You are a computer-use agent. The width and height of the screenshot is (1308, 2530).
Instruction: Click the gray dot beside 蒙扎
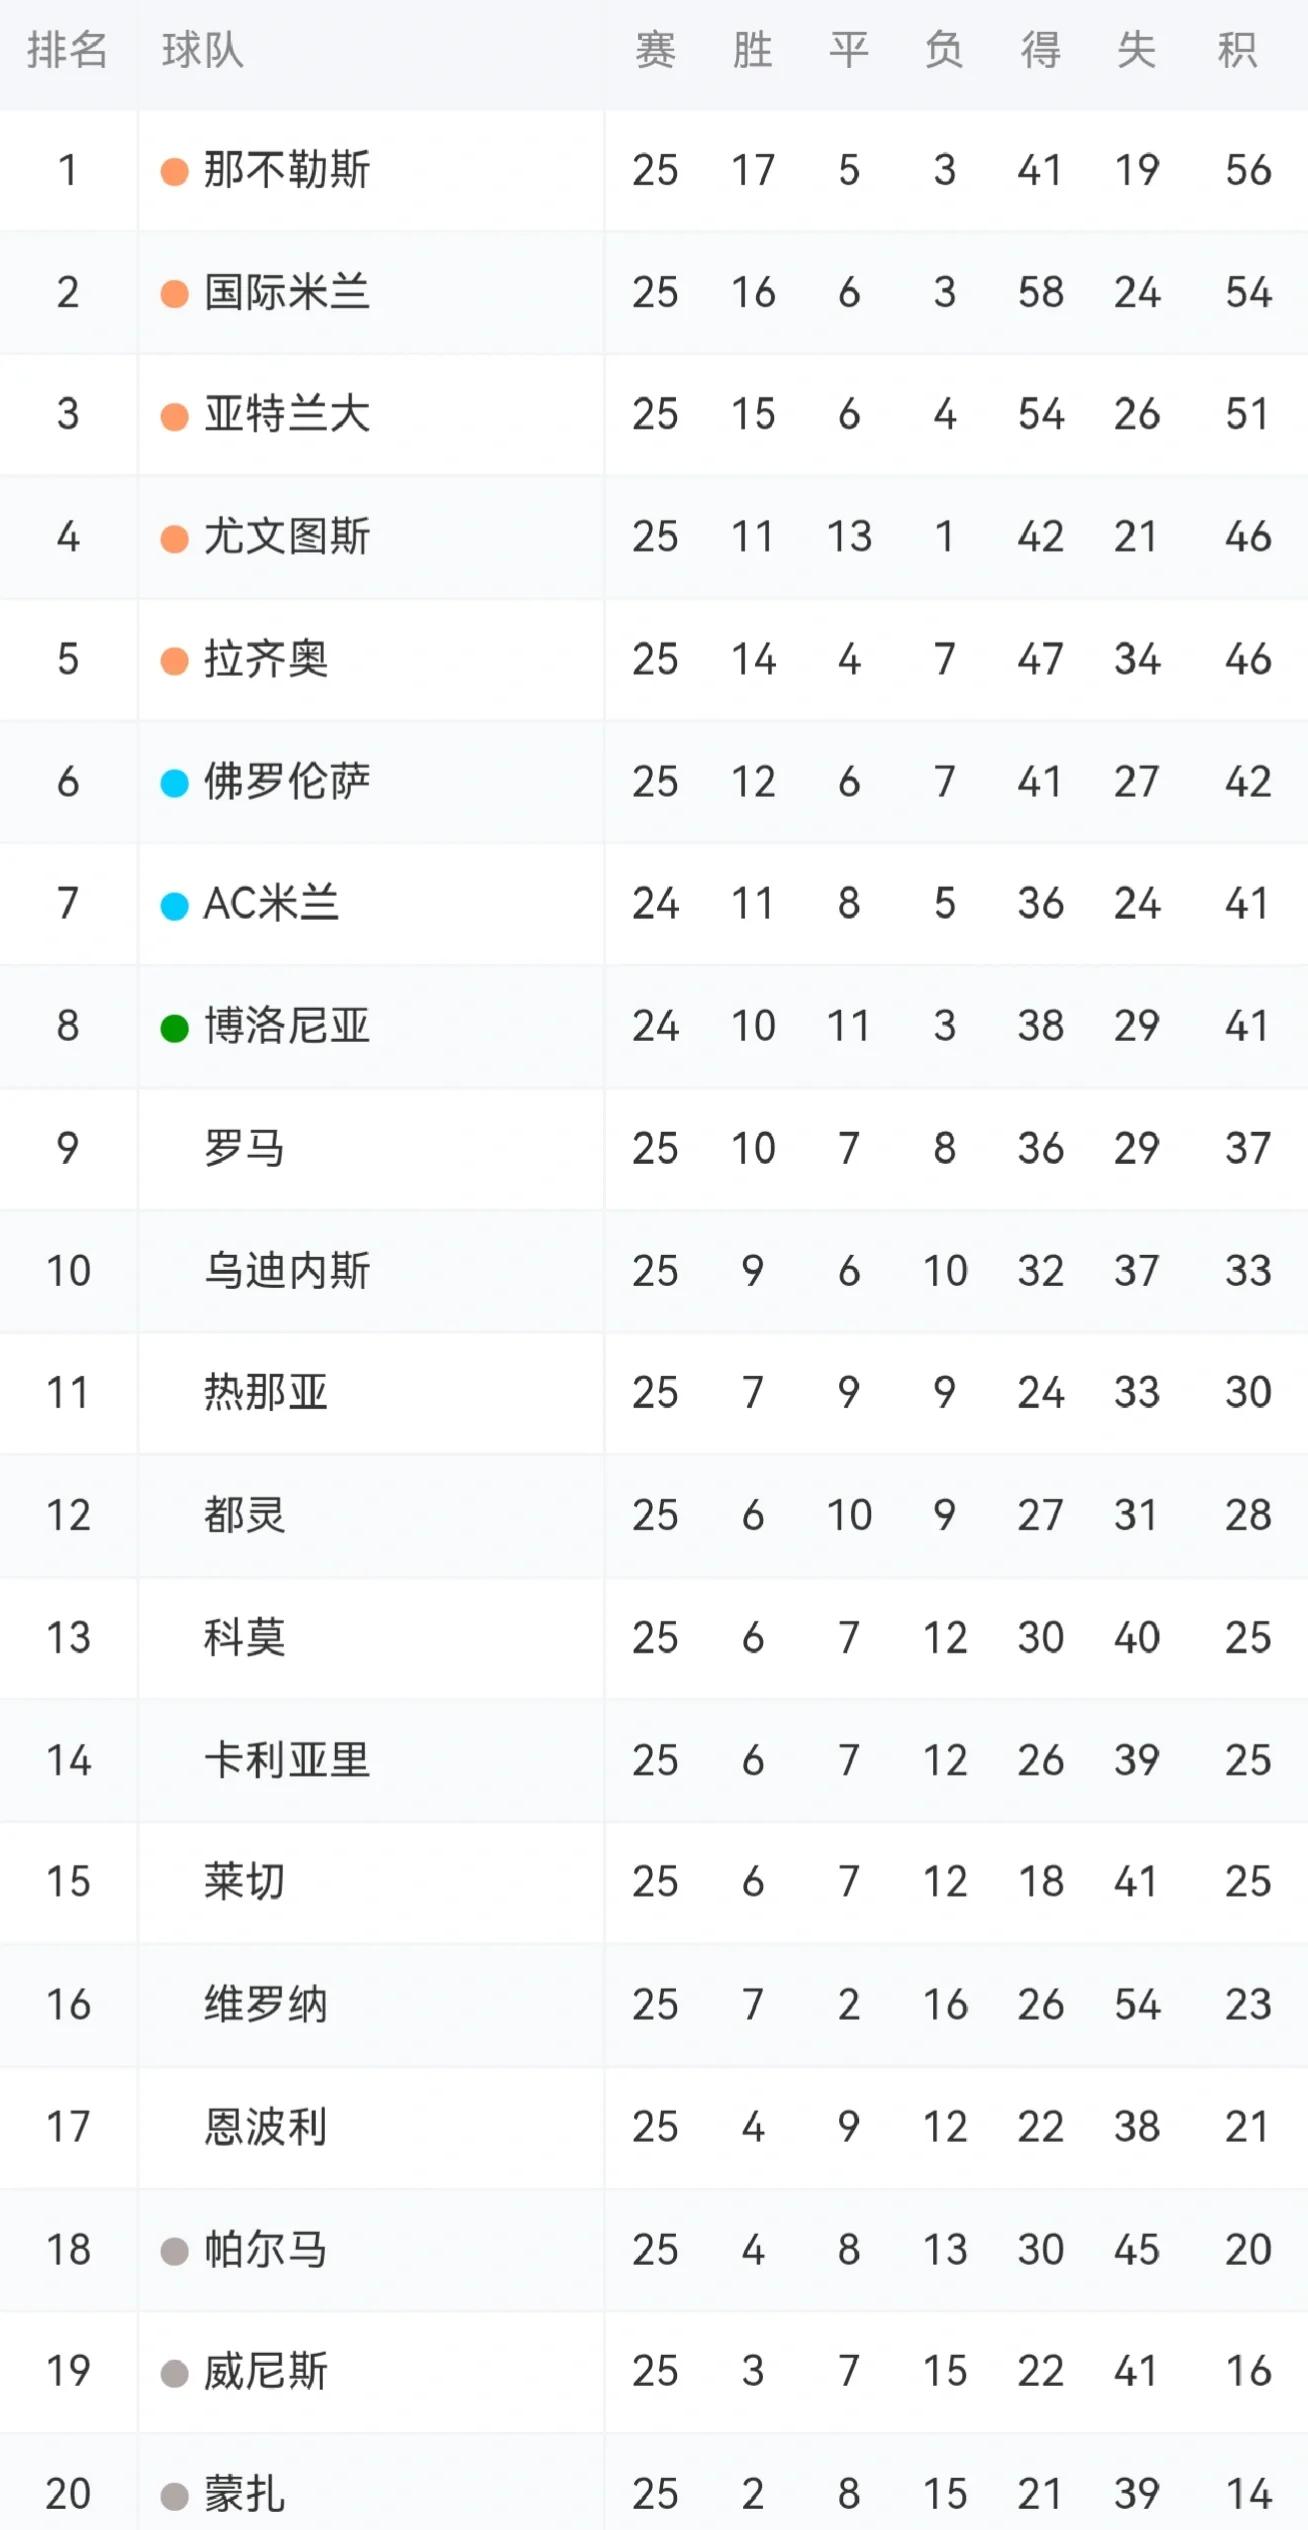pyautogui.click(x=175, y=2496)
